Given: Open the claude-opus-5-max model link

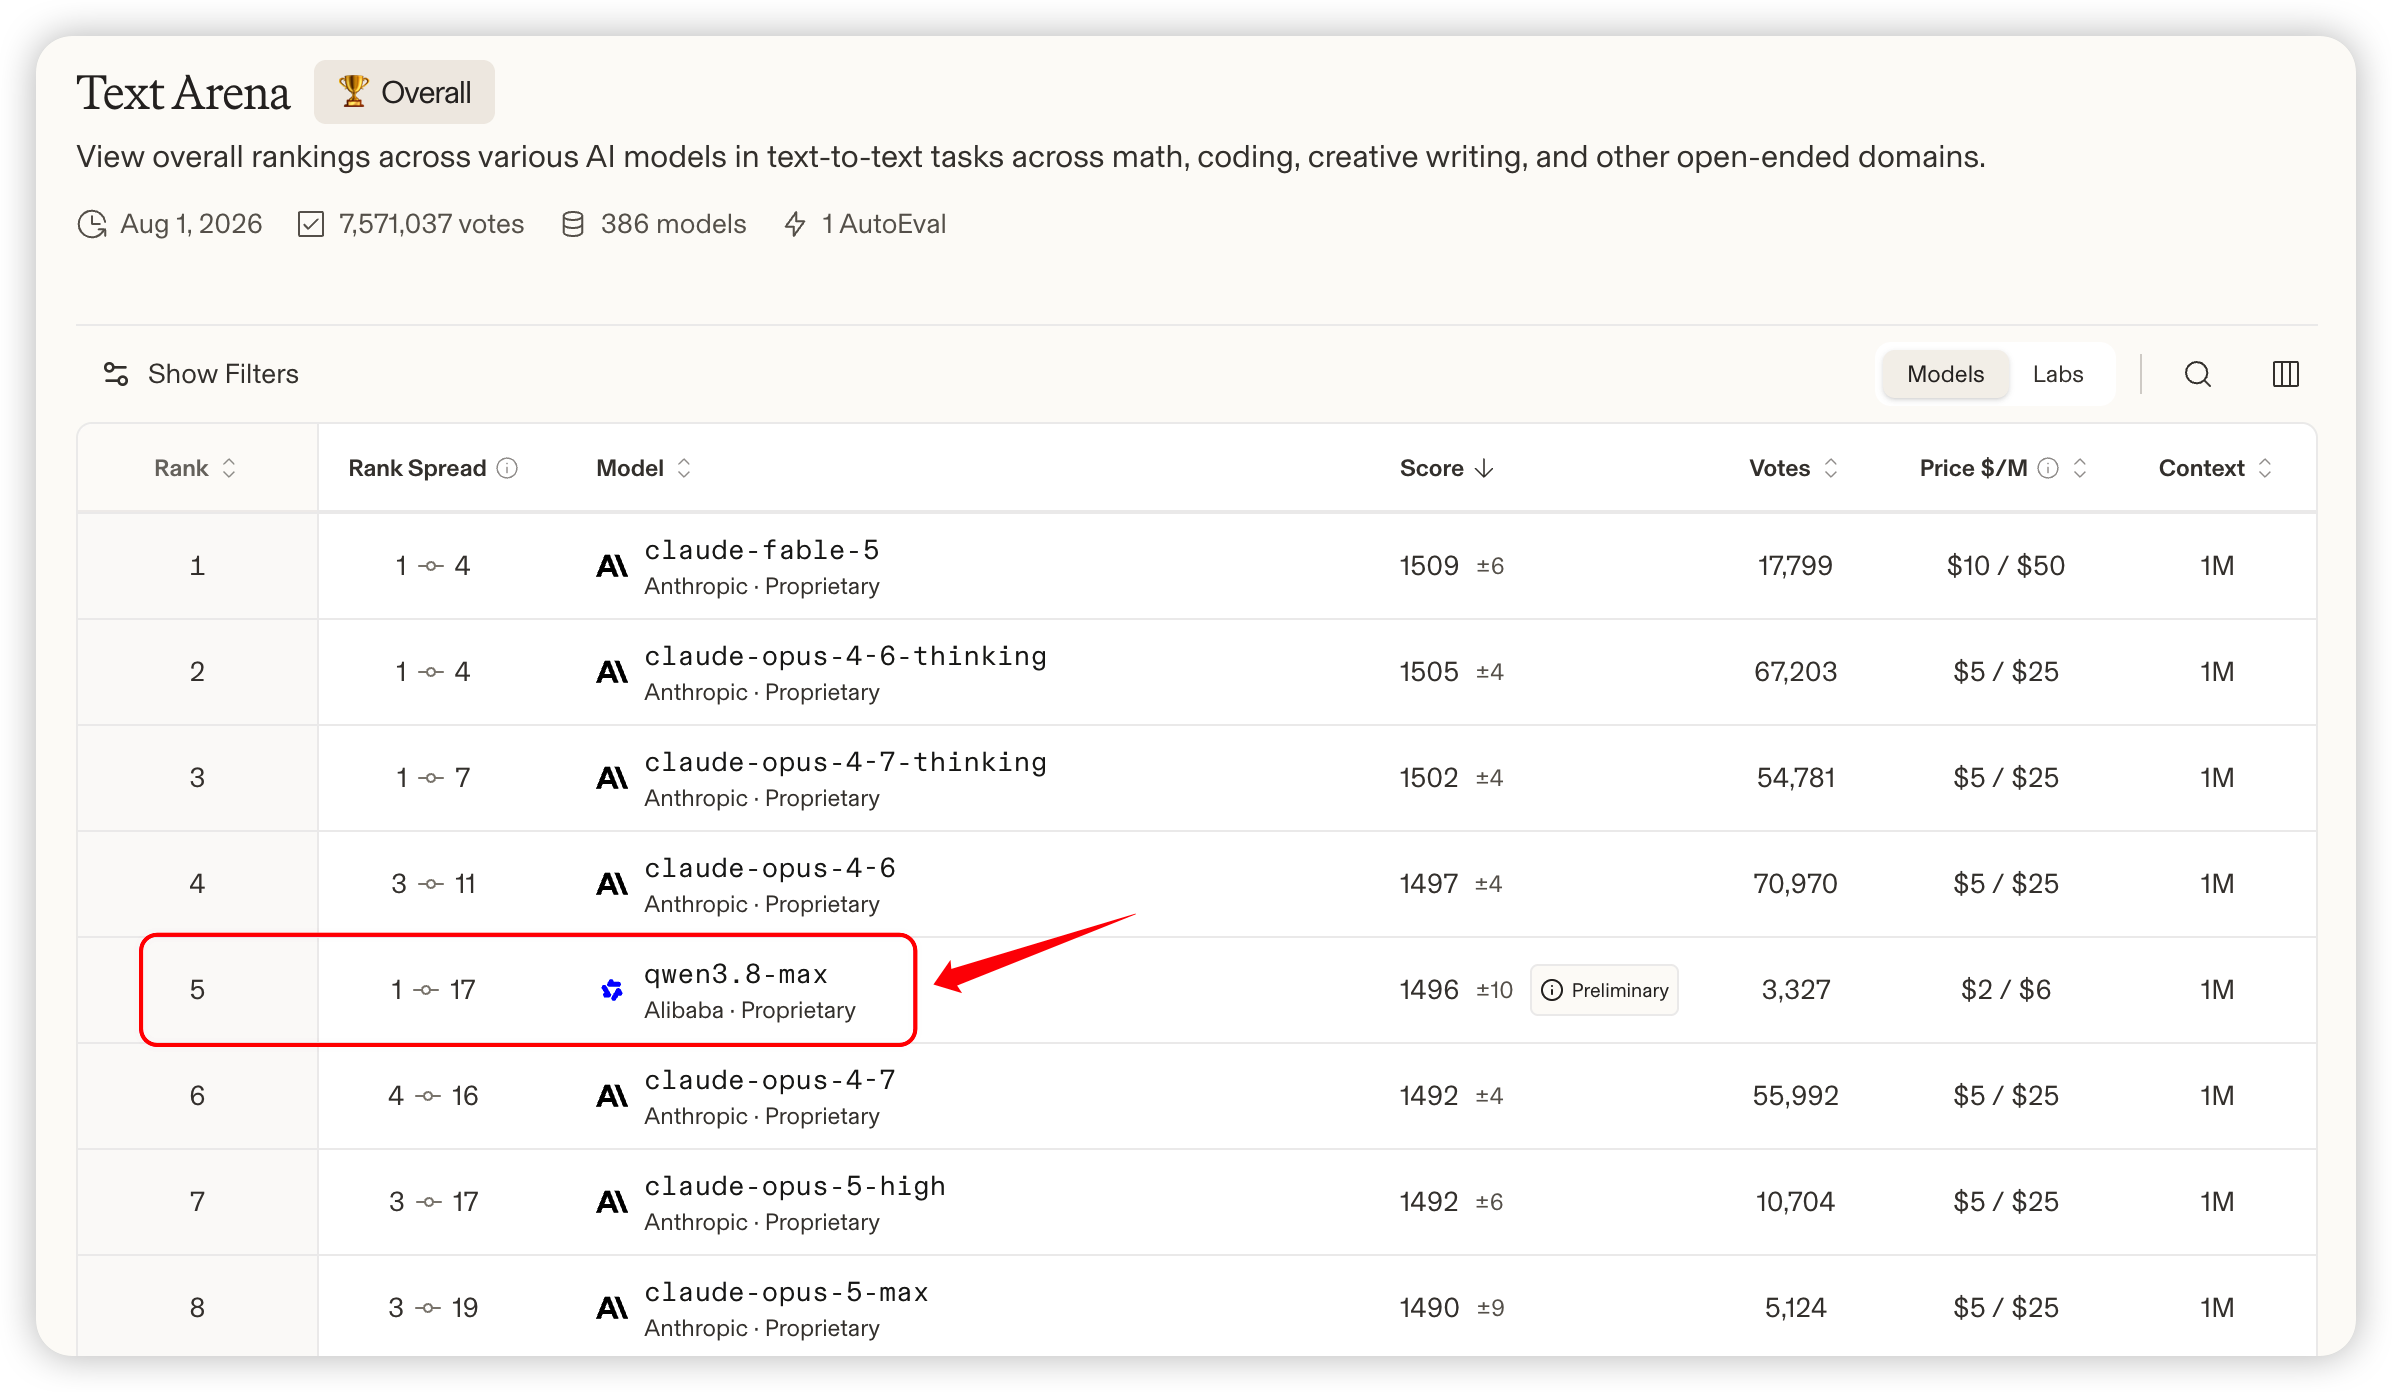Looking at the screenshot, I should tap(786, 1292).
